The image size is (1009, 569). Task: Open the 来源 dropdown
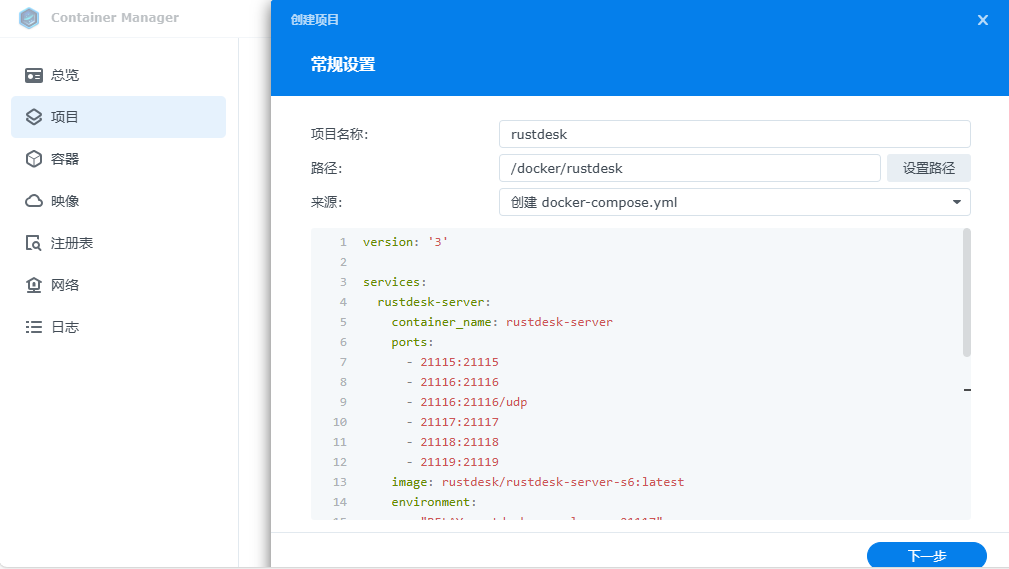point(734,202)
